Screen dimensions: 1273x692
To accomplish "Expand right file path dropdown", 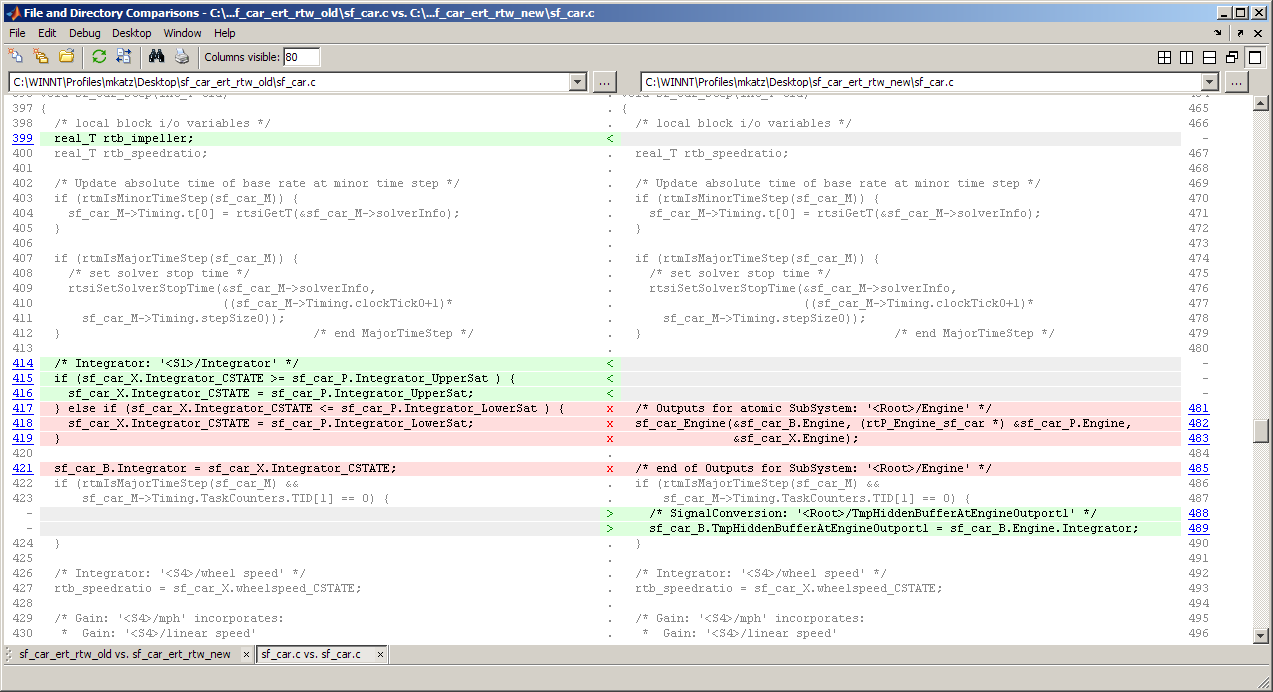I will coord(1210,82).
